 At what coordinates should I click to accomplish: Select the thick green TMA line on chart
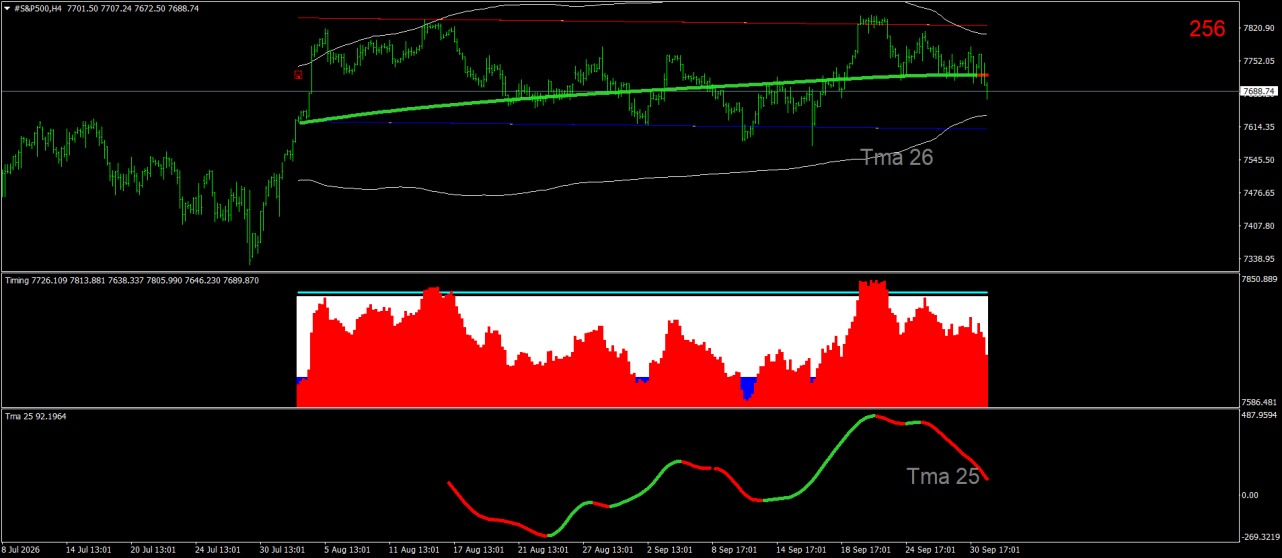click(x=644, y=92)
